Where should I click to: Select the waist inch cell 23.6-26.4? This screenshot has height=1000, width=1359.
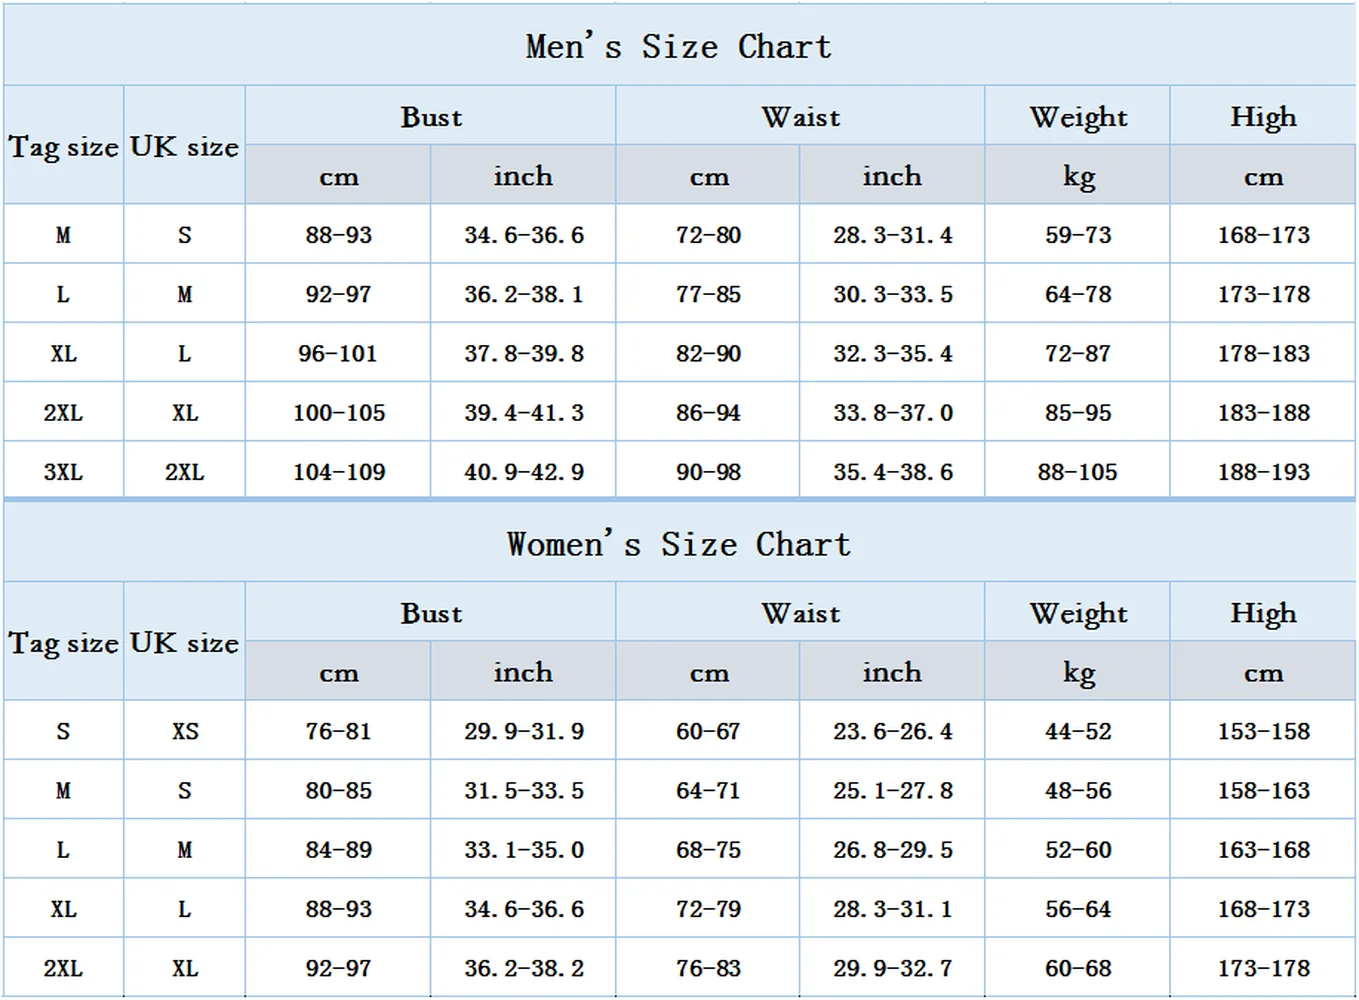892,731
